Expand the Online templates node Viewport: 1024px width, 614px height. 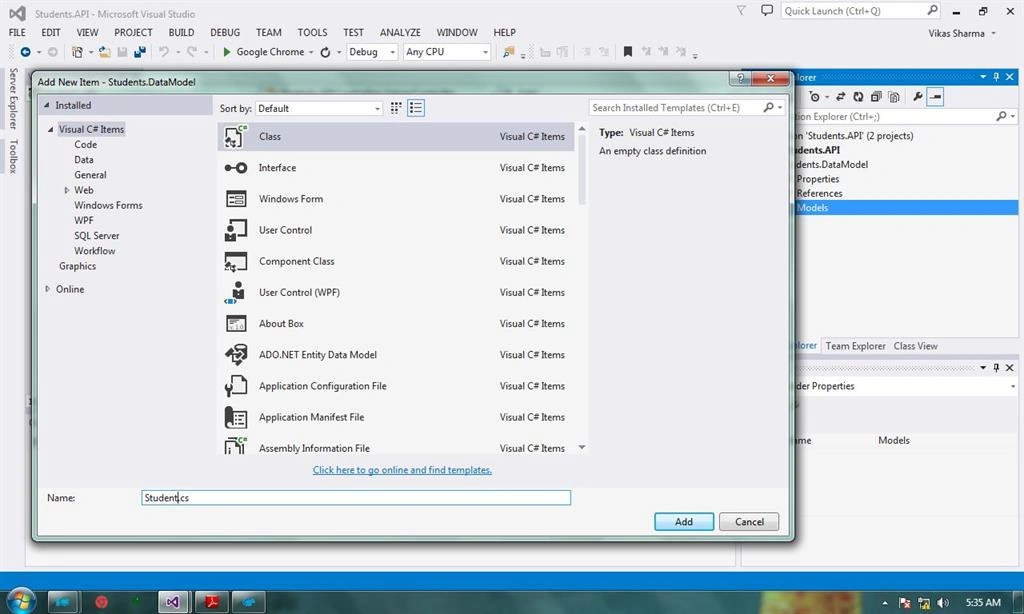[x=48, y=289]
